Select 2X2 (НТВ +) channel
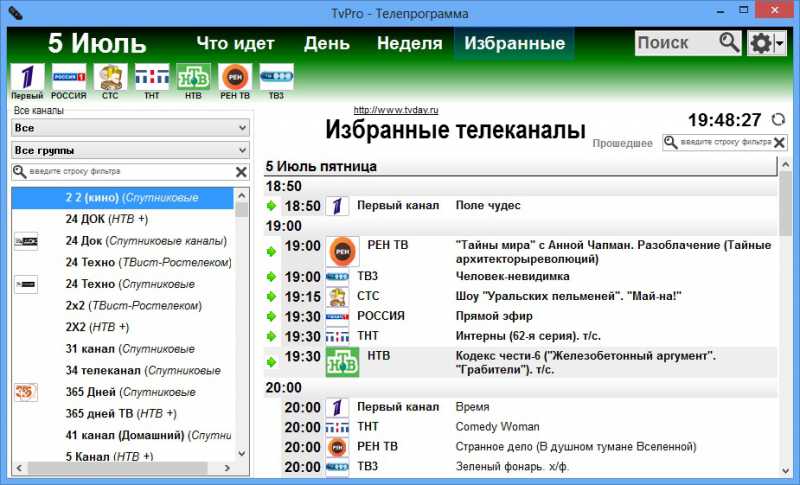The image size is (800, 485). tap(123, 327)
